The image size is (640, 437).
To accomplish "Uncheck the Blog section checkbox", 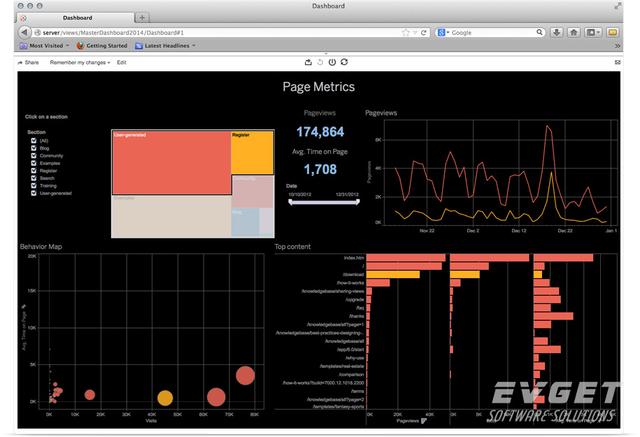I will click(34, 148).
